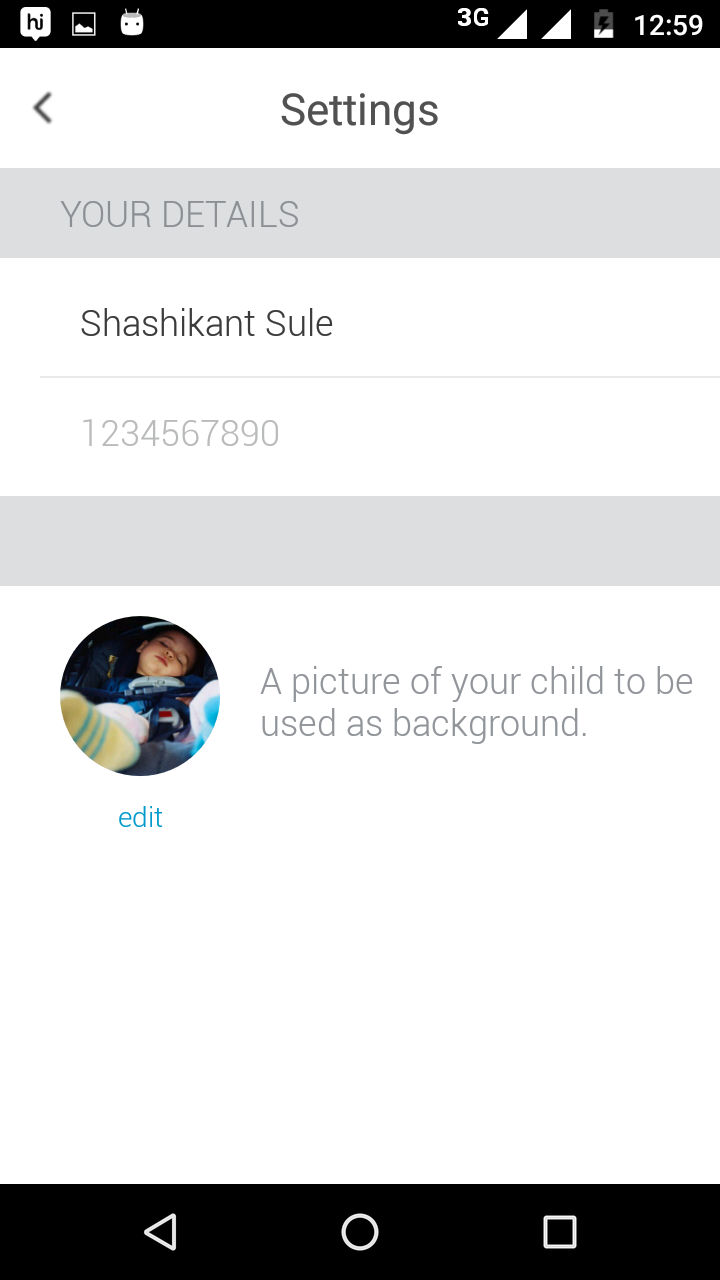Screen dimensions: 720x1280
Task: Tap the picture notification icon in status bar
Action: tap(84, 24)
